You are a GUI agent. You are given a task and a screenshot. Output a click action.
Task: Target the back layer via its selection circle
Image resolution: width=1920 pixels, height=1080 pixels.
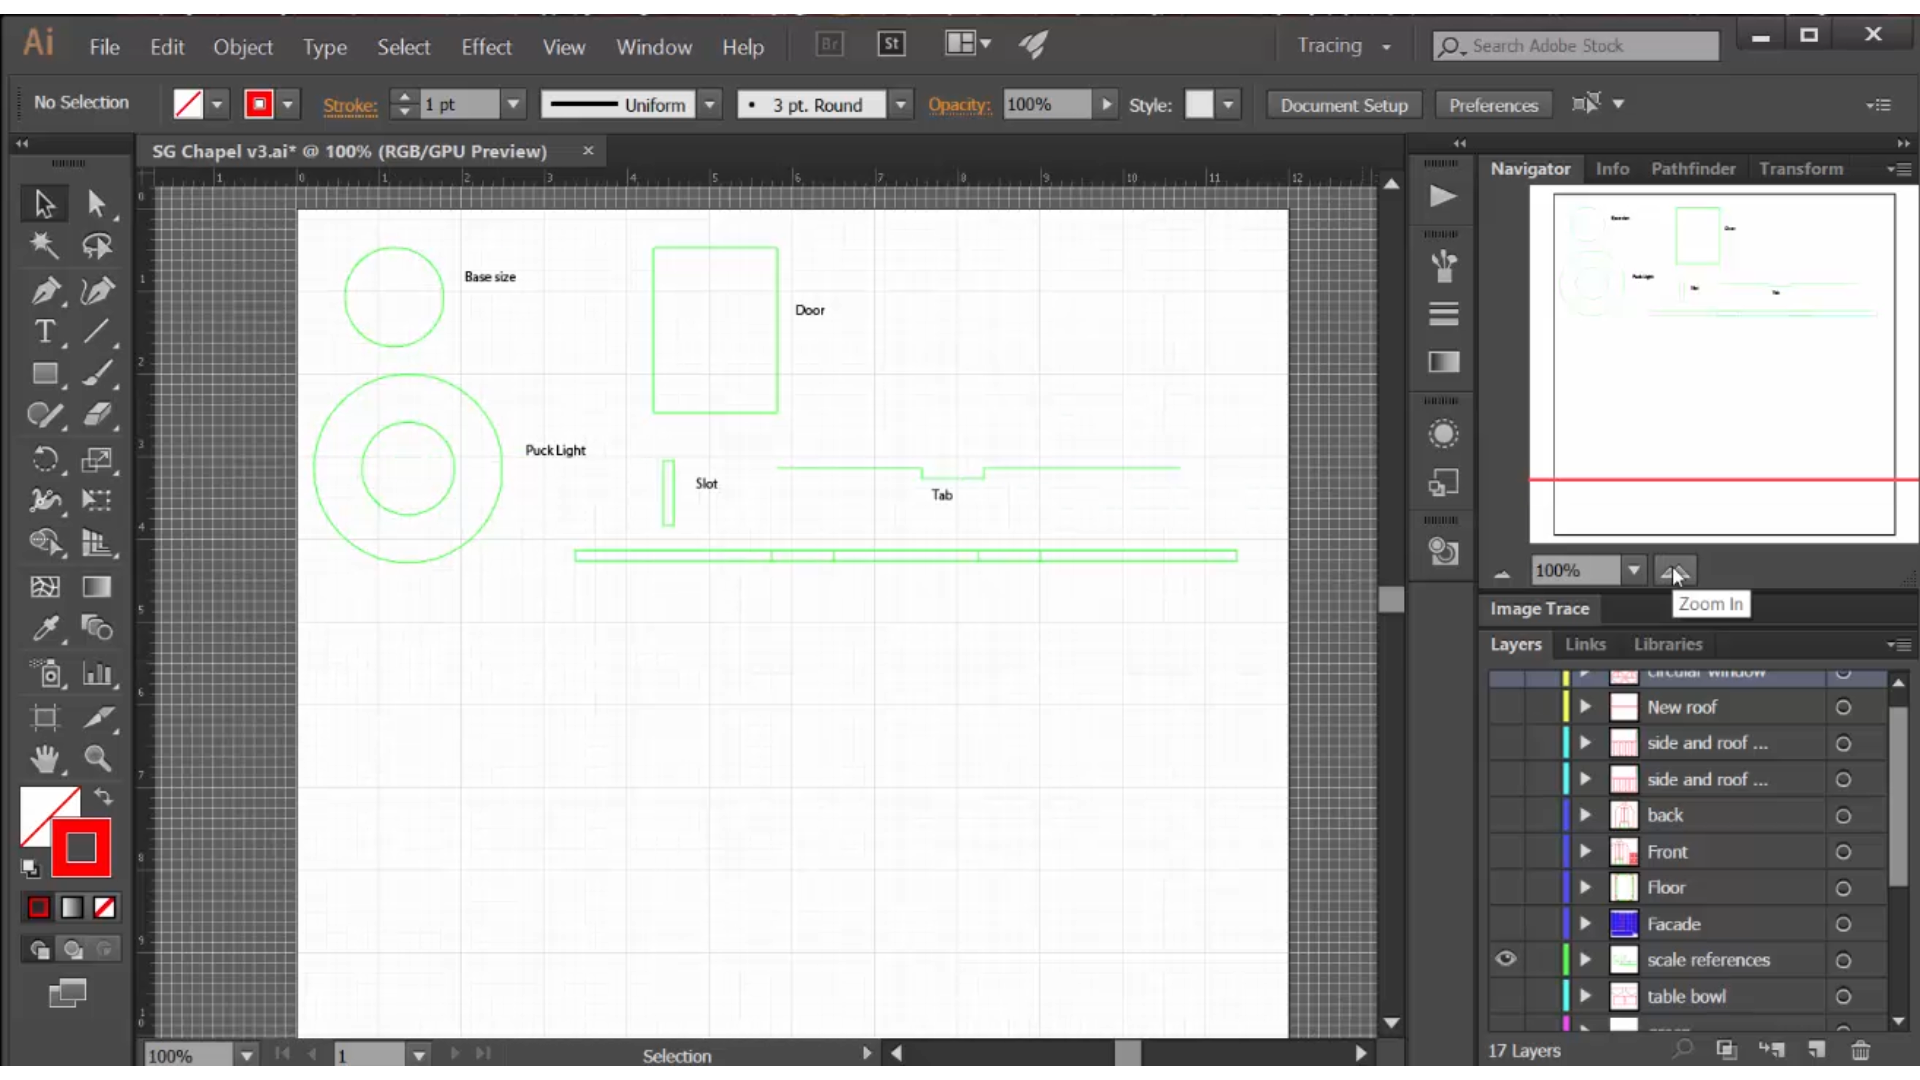[x=1843, y=815]
